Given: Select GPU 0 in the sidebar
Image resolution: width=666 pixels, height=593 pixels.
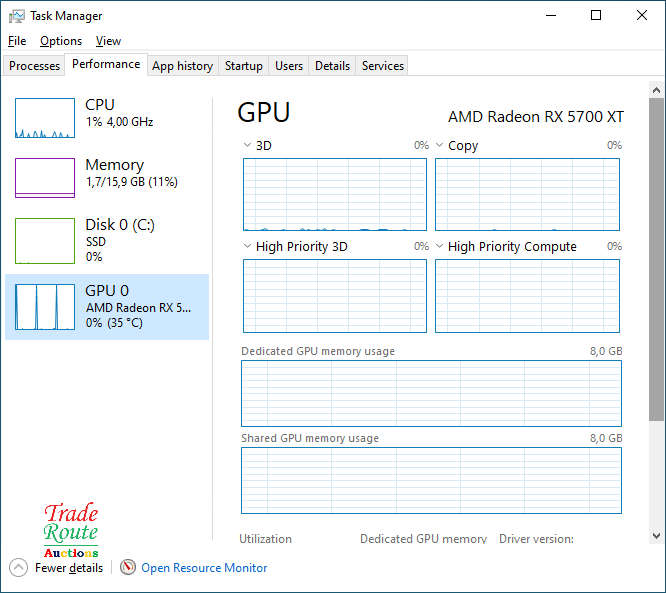Looking at the screenshot, I should 107,307.
